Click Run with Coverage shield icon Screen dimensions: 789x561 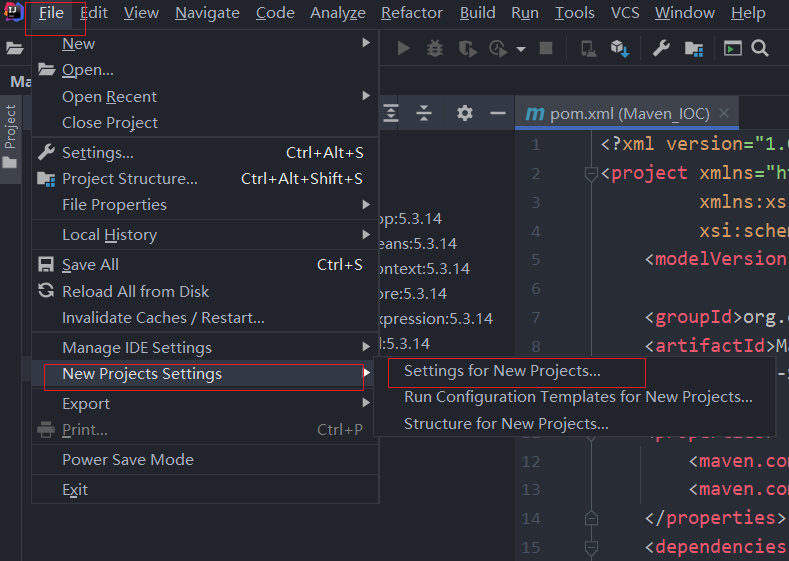pyautogui.click(x=467, y=49)
